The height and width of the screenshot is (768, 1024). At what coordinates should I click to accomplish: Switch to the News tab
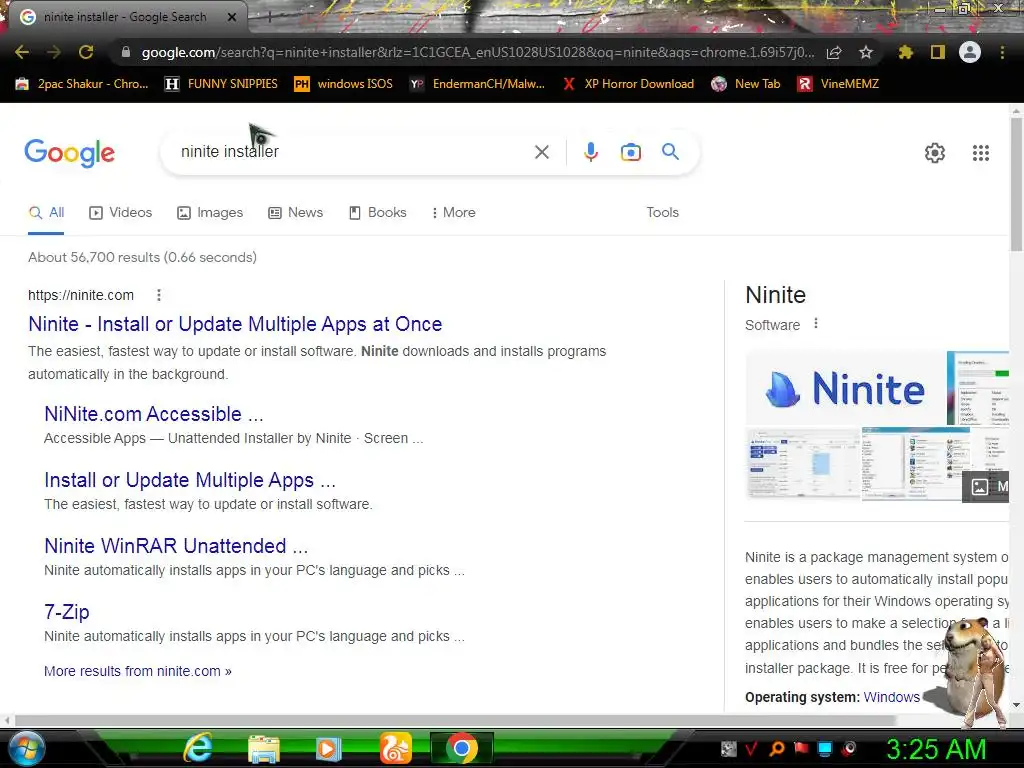296,213
